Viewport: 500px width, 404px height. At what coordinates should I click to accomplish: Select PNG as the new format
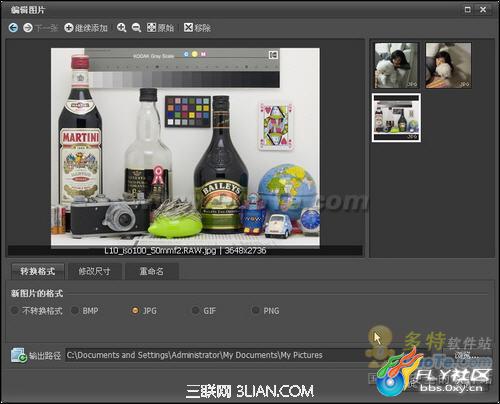coord(265,311)
